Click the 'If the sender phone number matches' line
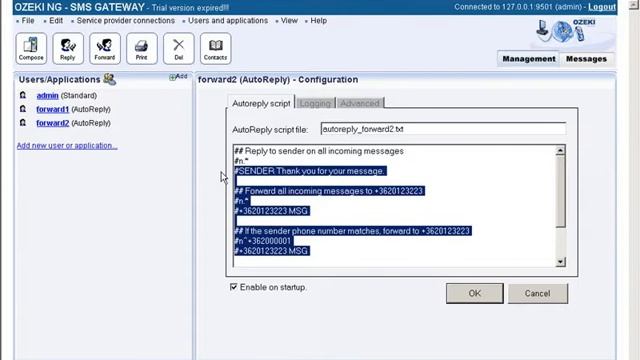 tap(352, 231)
